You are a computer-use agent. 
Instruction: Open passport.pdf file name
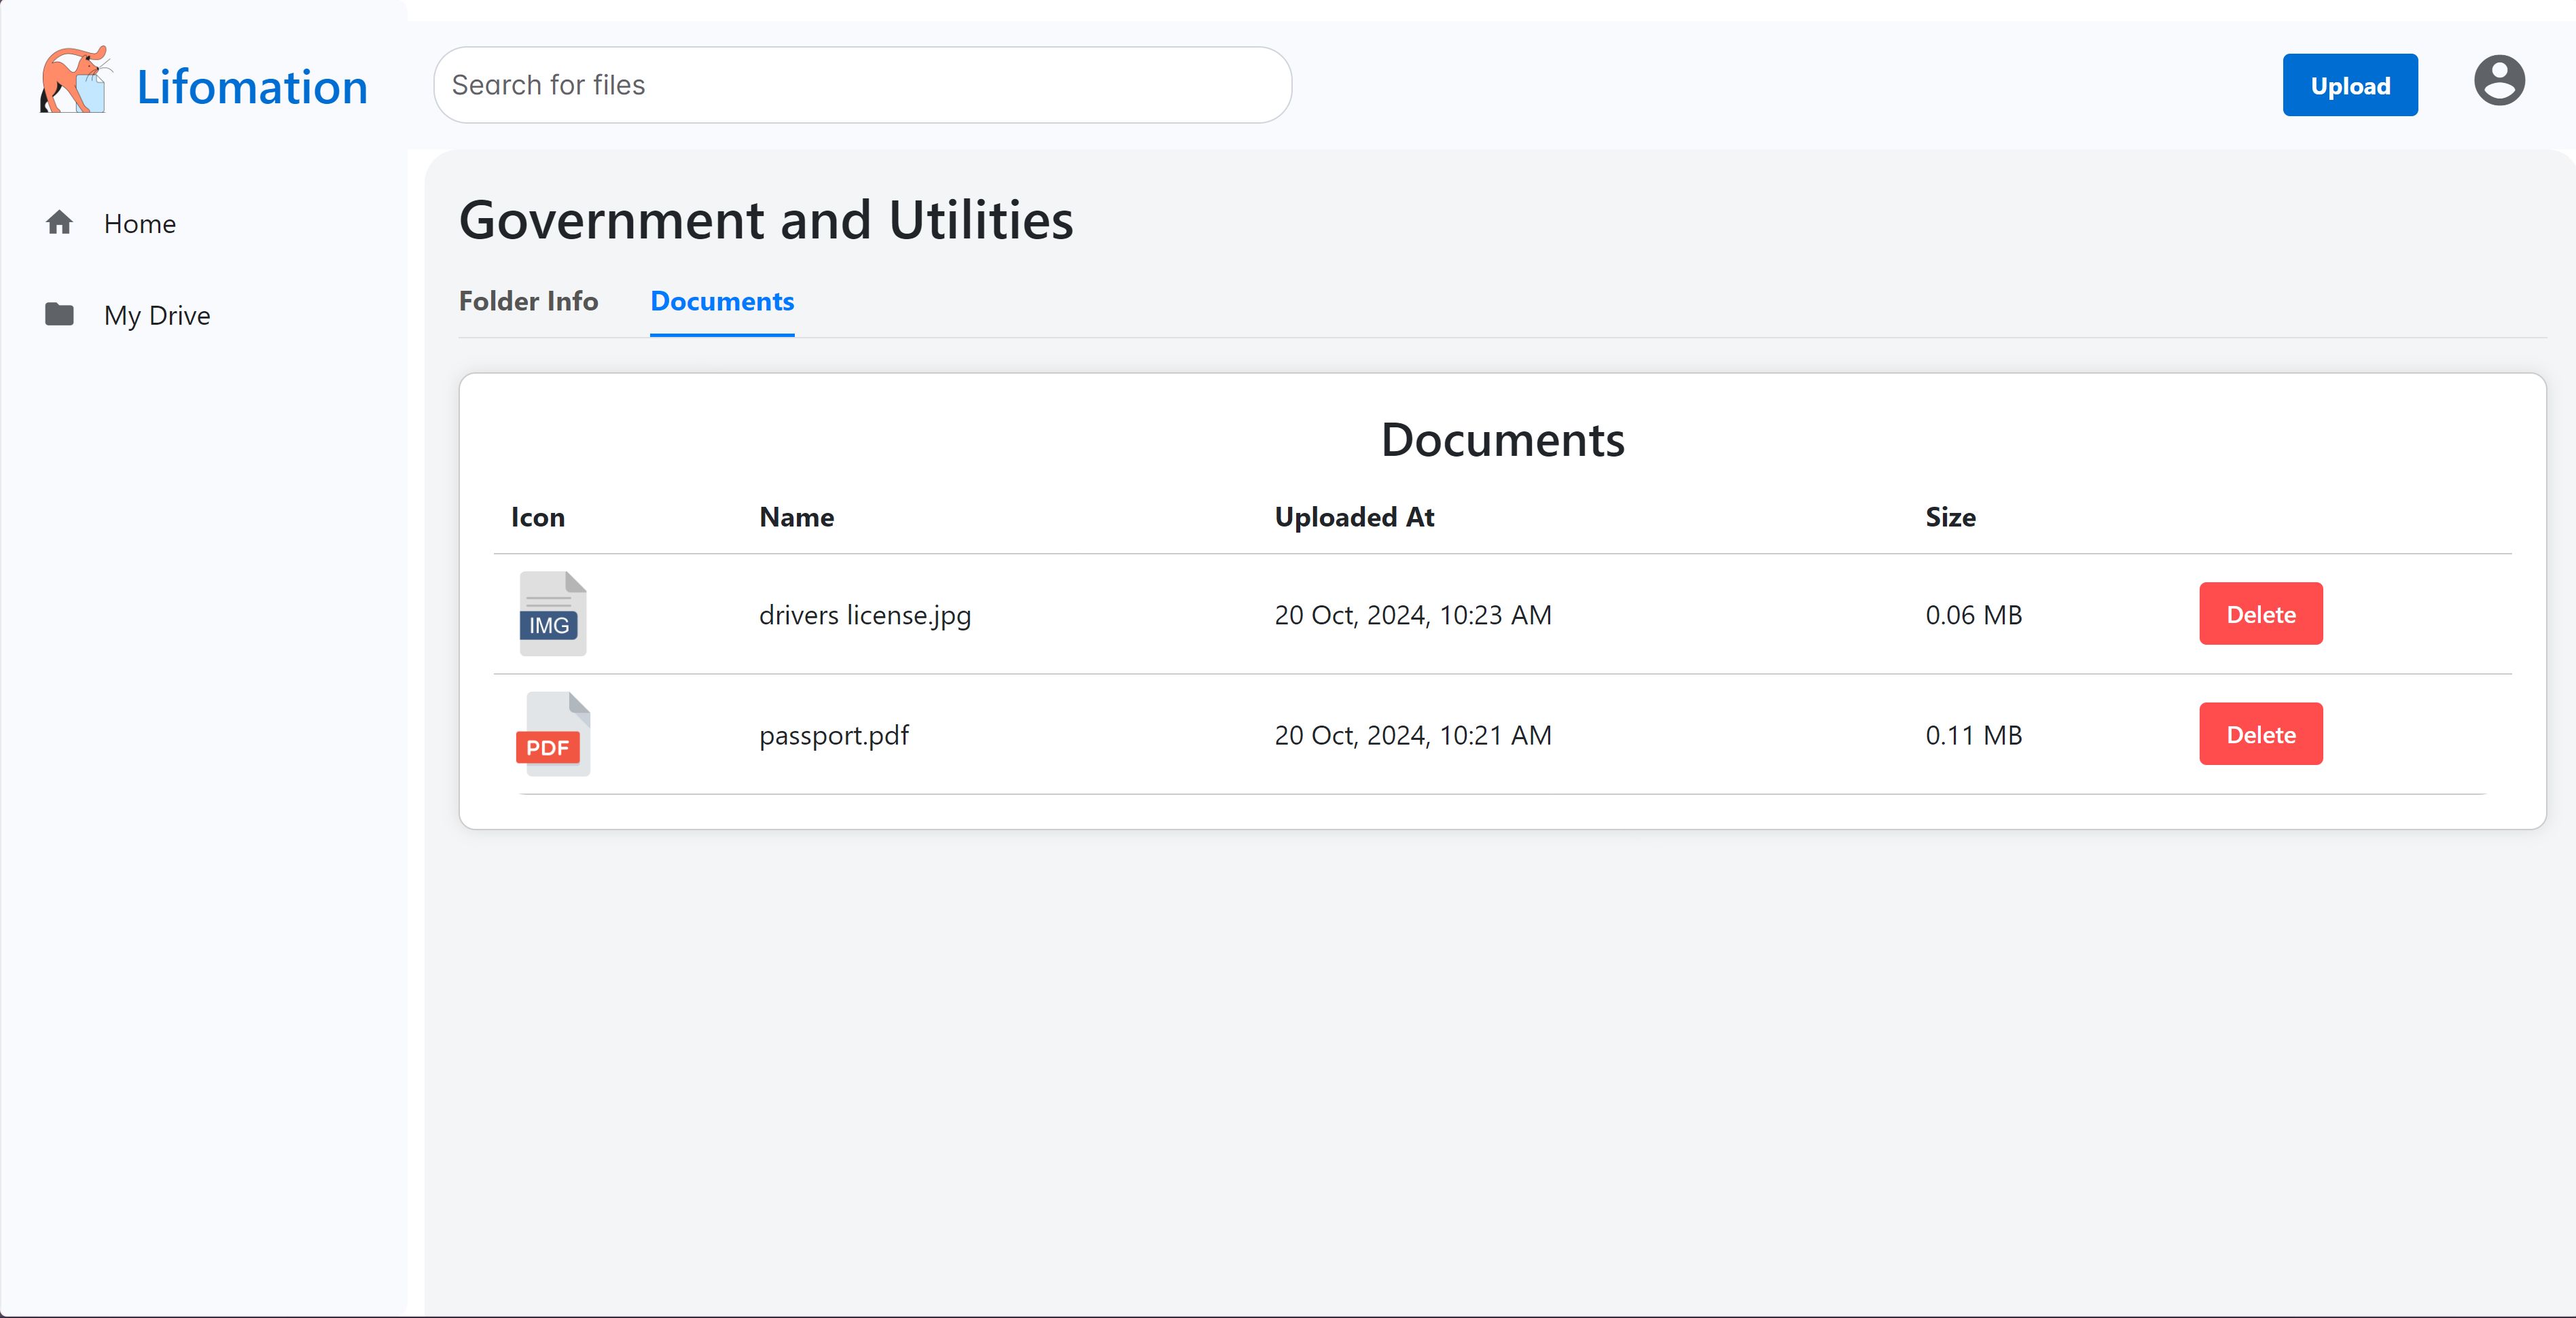pyautogui.click(x=833, y=735)
